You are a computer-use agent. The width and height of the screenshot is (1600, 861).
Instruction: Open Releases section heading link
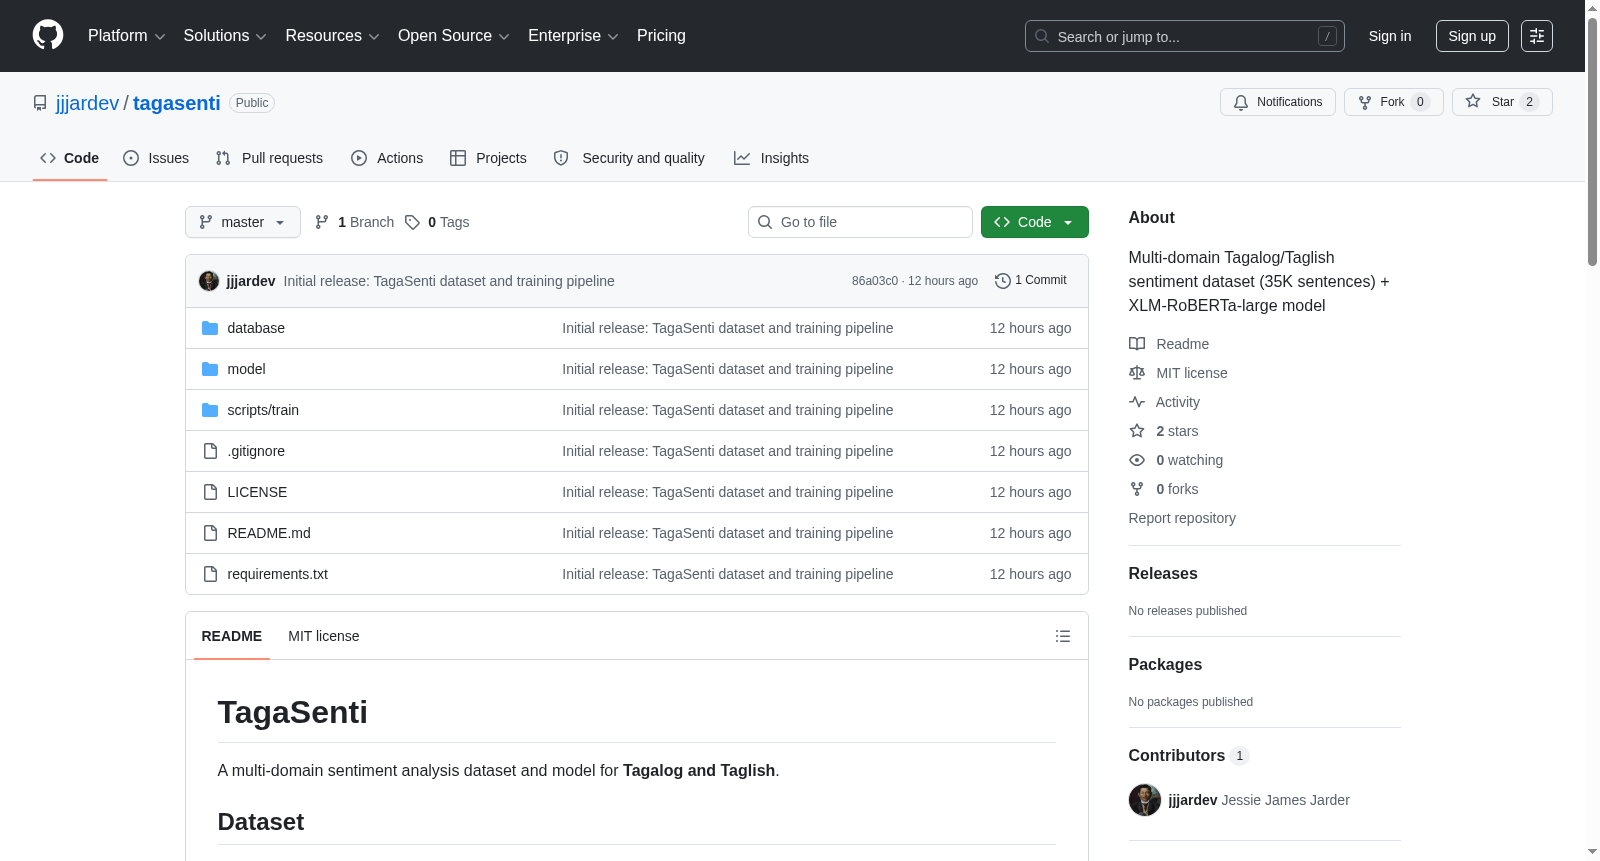click(1163, 574)
